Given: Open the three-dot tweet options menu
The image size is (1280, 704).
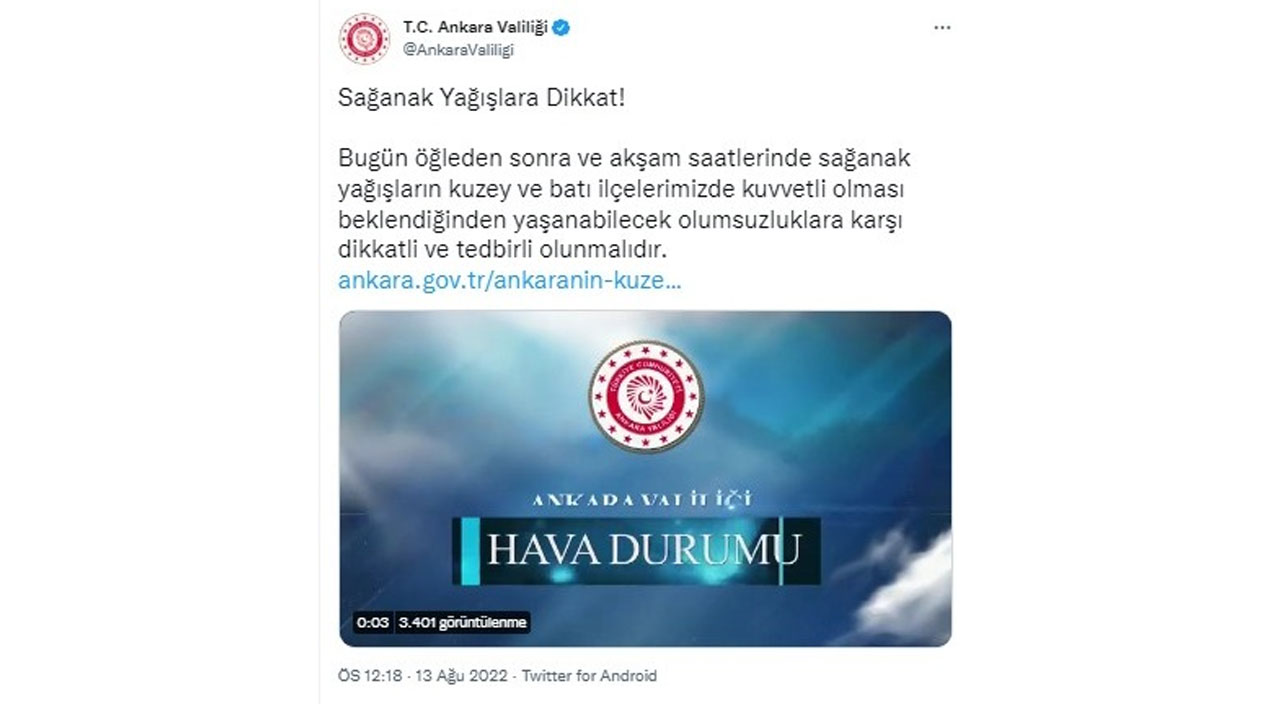Looking at the screenshot, I should 942,28.
